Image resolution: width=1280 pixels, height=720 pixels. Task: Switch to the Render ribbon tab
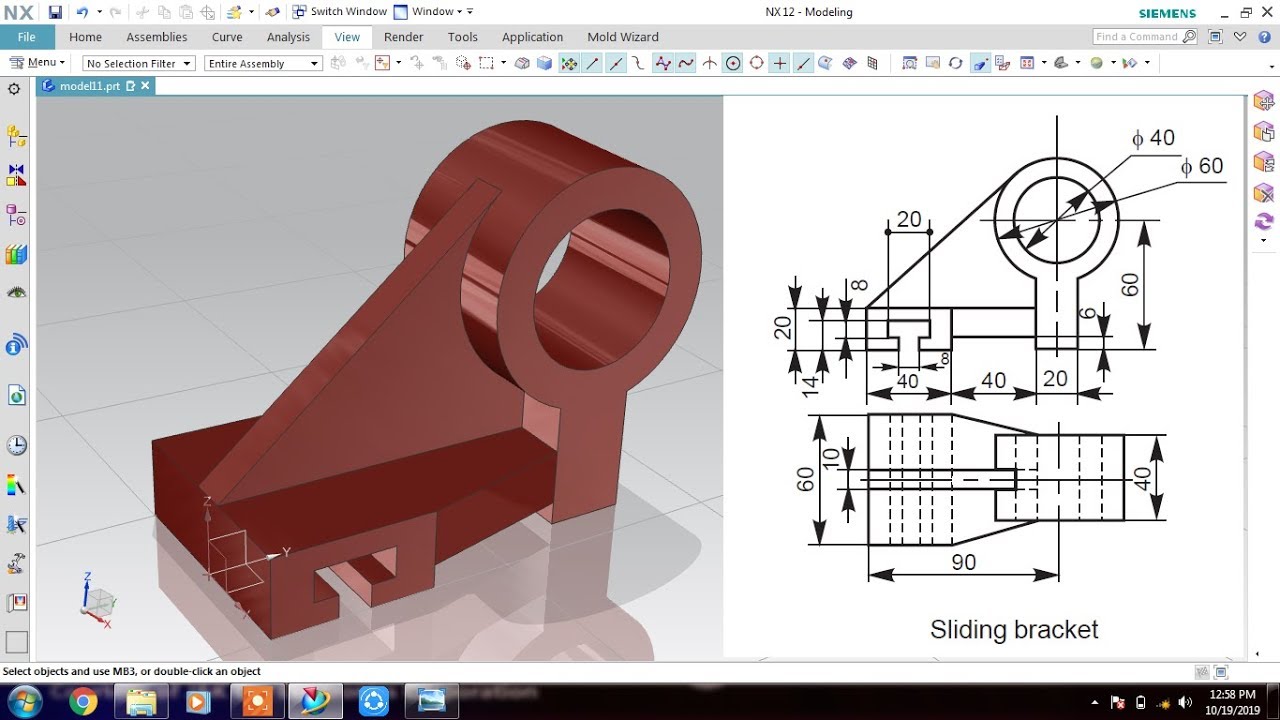click(404, 37)
